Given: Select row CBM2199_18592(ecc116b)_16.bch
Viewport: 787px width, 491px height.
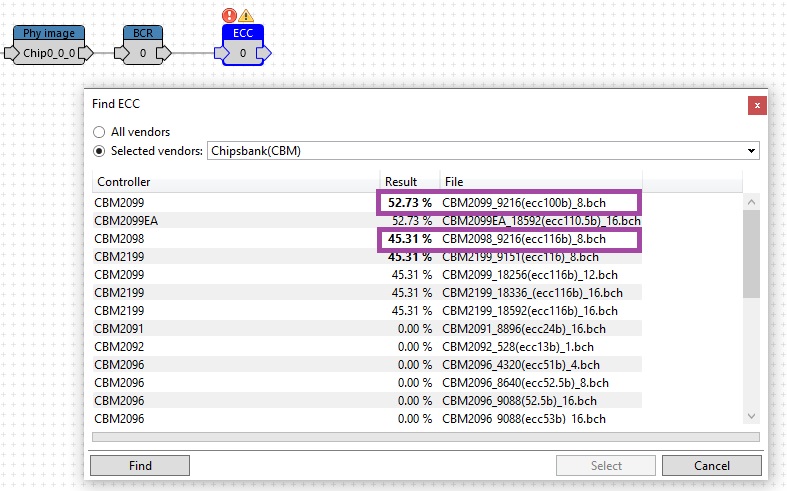Looking at the screenshot, I should 367,311.
